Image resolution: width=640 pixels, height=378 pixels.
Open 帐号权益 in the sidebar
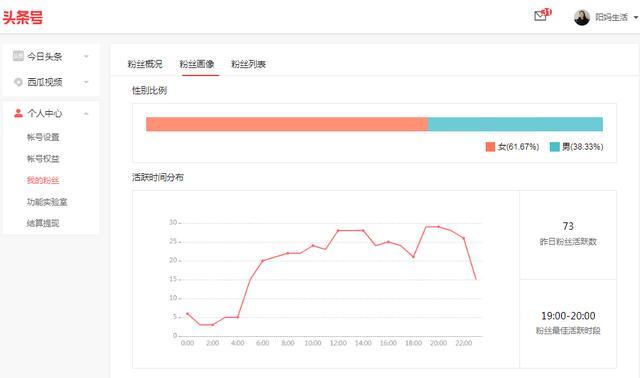43,159
